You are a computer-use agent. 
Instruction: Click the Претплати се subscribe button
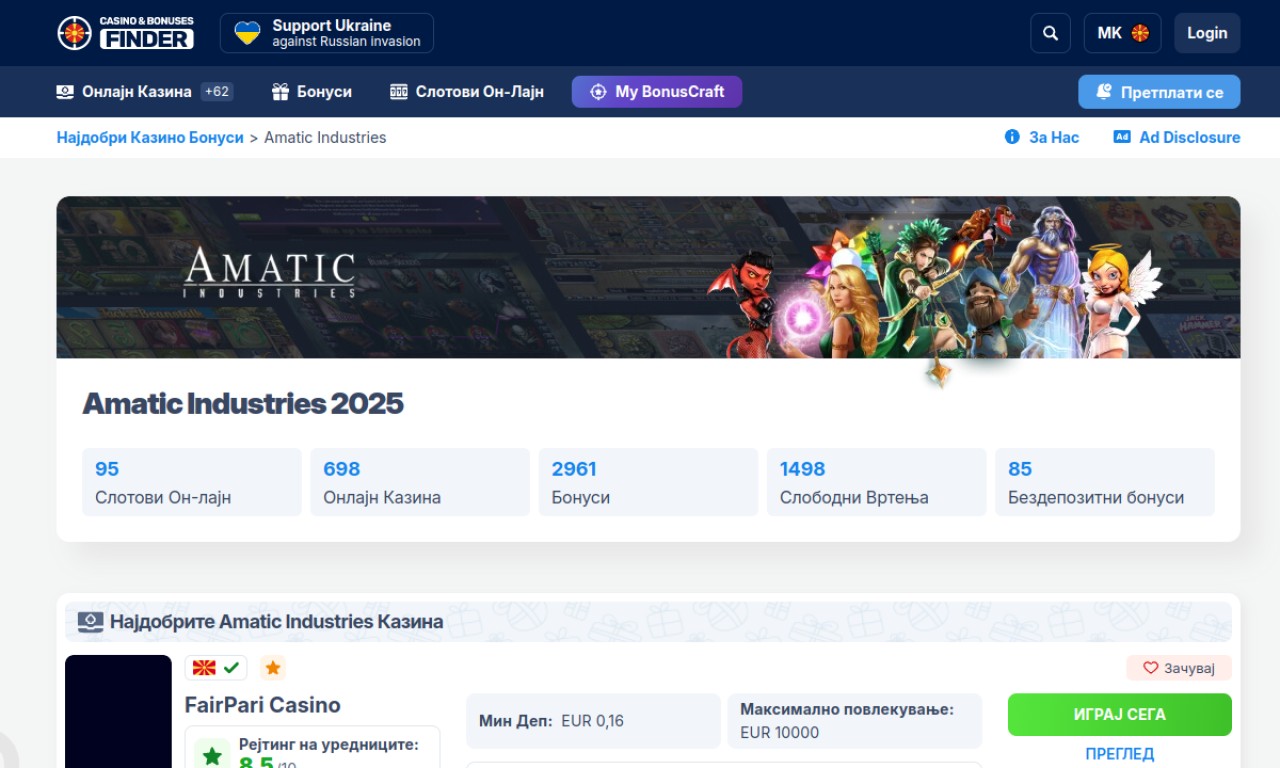pos(1159,92)
